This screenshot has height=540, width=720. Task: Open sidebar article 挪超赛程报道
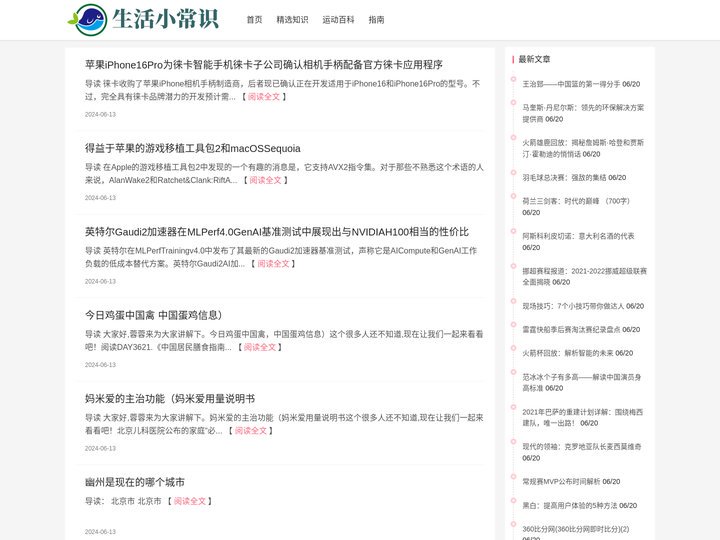click(584, 276)
